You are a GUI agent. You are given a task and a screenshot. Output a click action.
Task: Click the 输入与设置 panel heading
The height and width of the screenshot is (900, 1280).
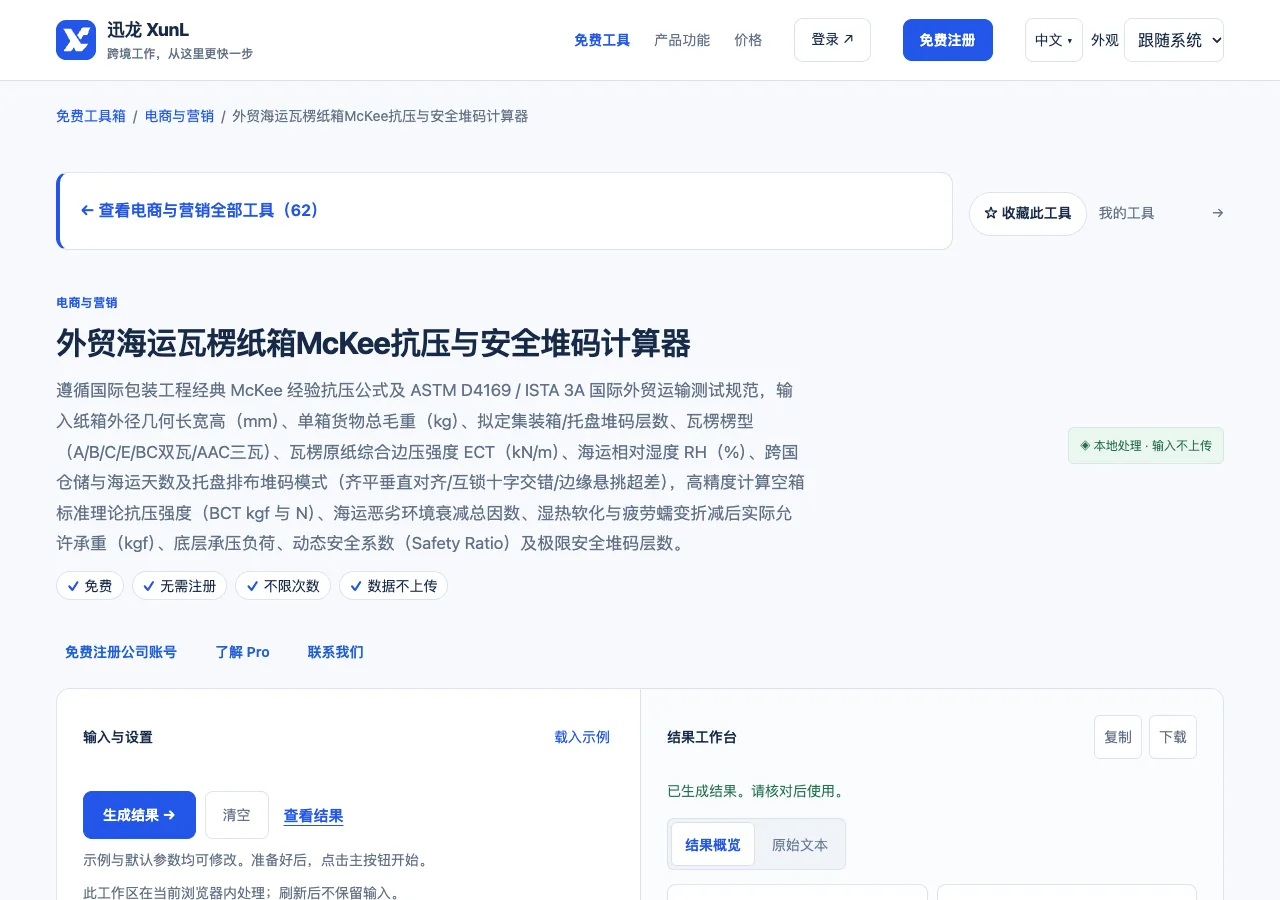(x=118, y=737)
